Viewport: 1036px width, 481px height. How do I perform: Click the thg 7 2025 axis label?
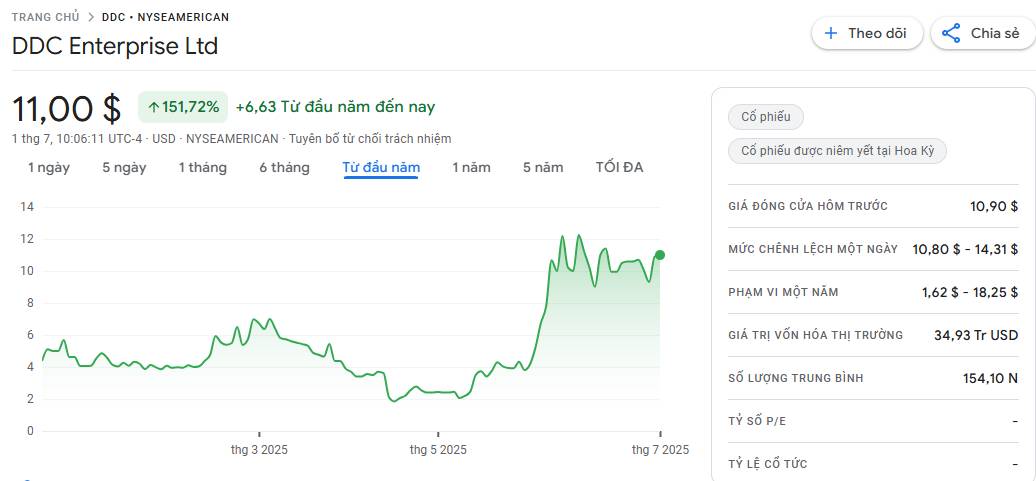(660, 450)
